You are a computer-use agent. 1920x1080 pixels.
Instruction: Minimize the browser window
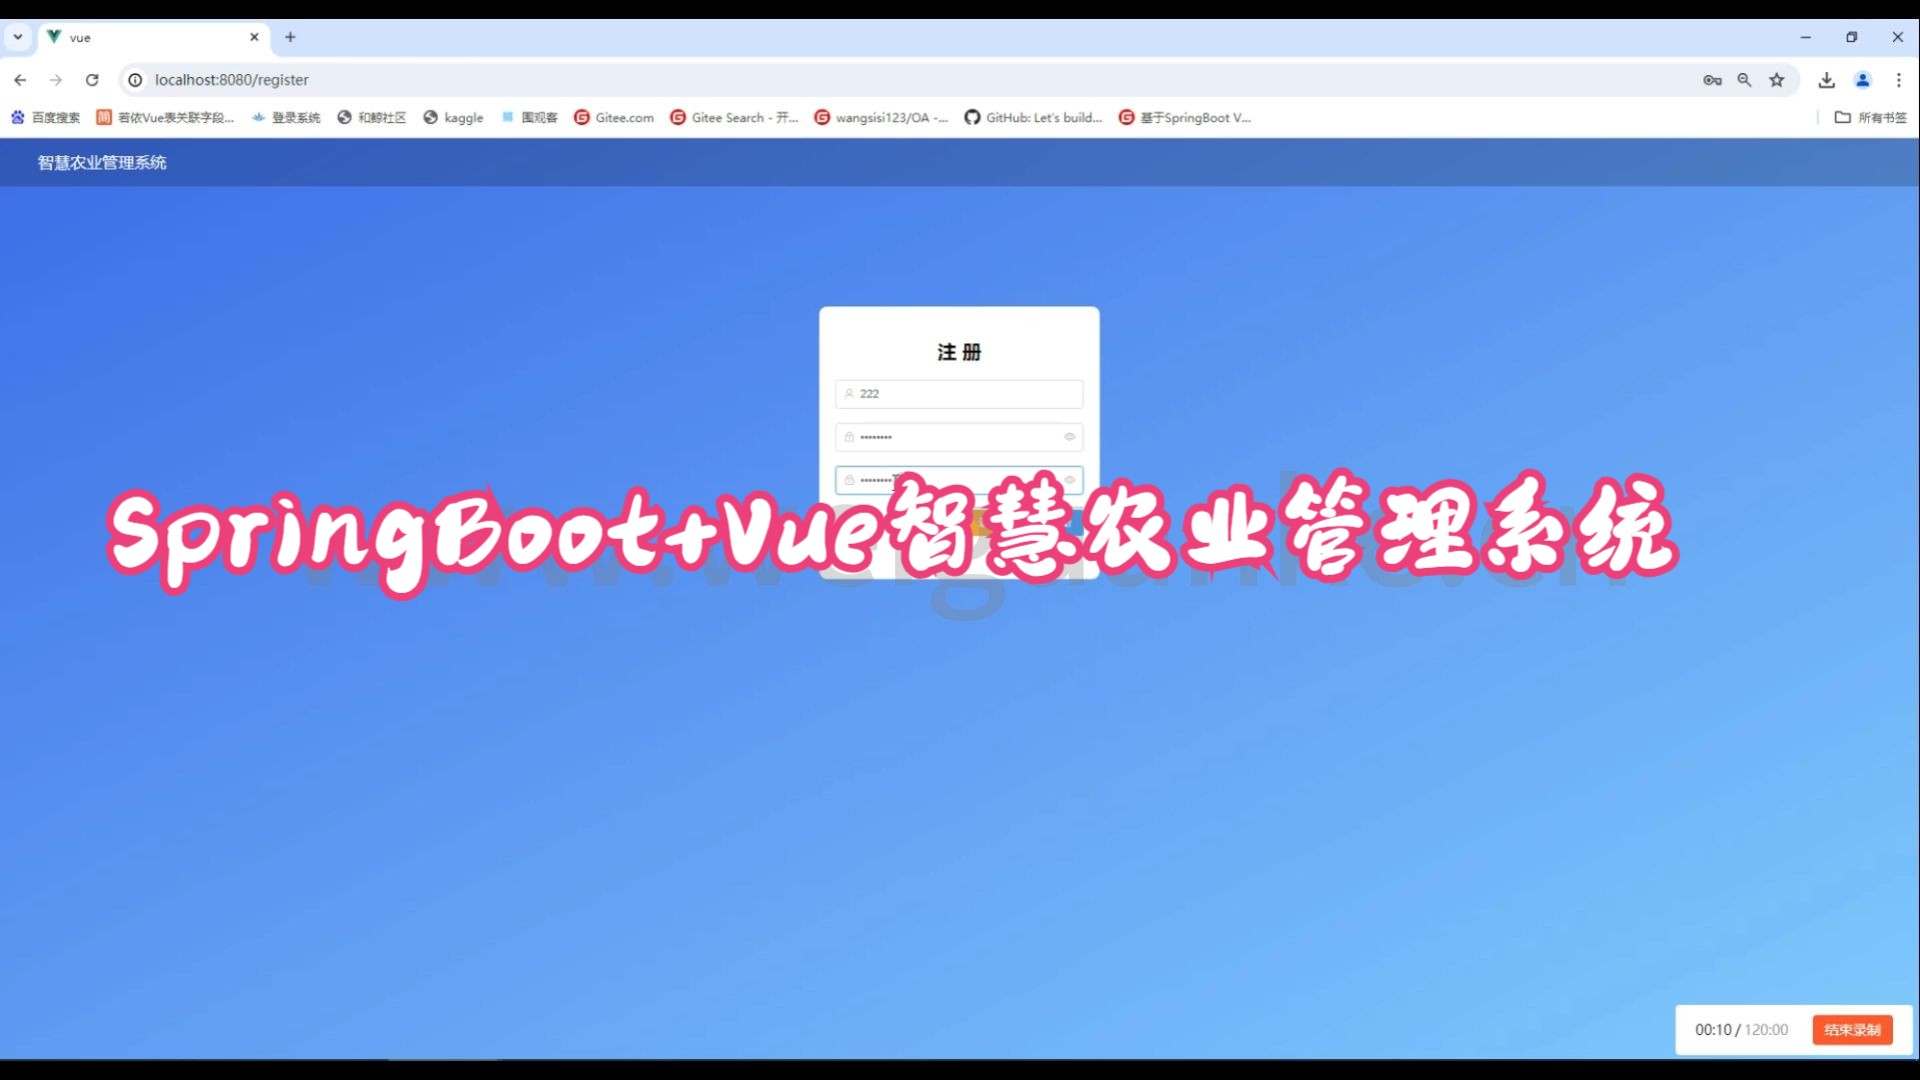pos(1805,37)
